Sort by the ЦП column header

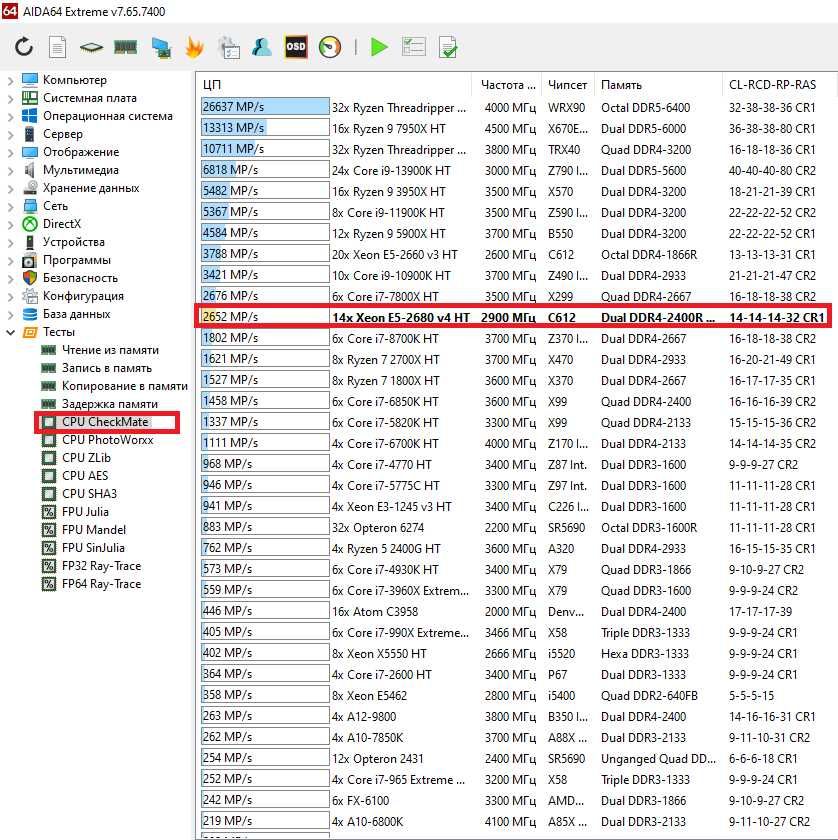[x=335, y=85]
